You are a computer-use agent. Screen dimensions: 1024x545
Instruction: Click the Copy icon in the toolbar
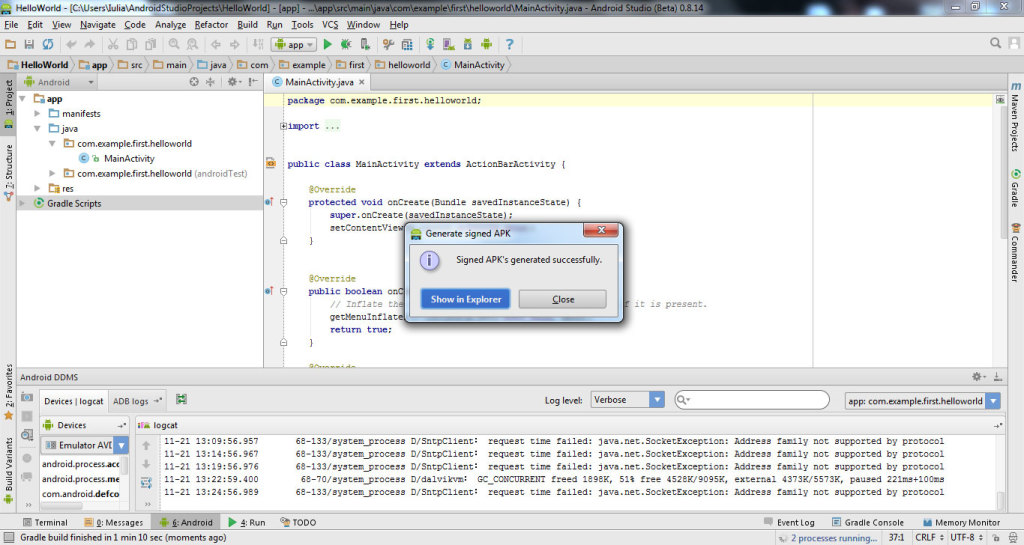(131, 44)
